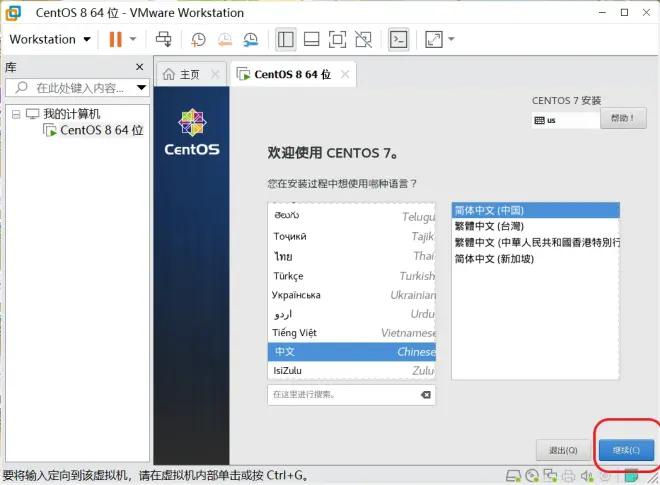Click the printer status icon

tap(568, 476)
